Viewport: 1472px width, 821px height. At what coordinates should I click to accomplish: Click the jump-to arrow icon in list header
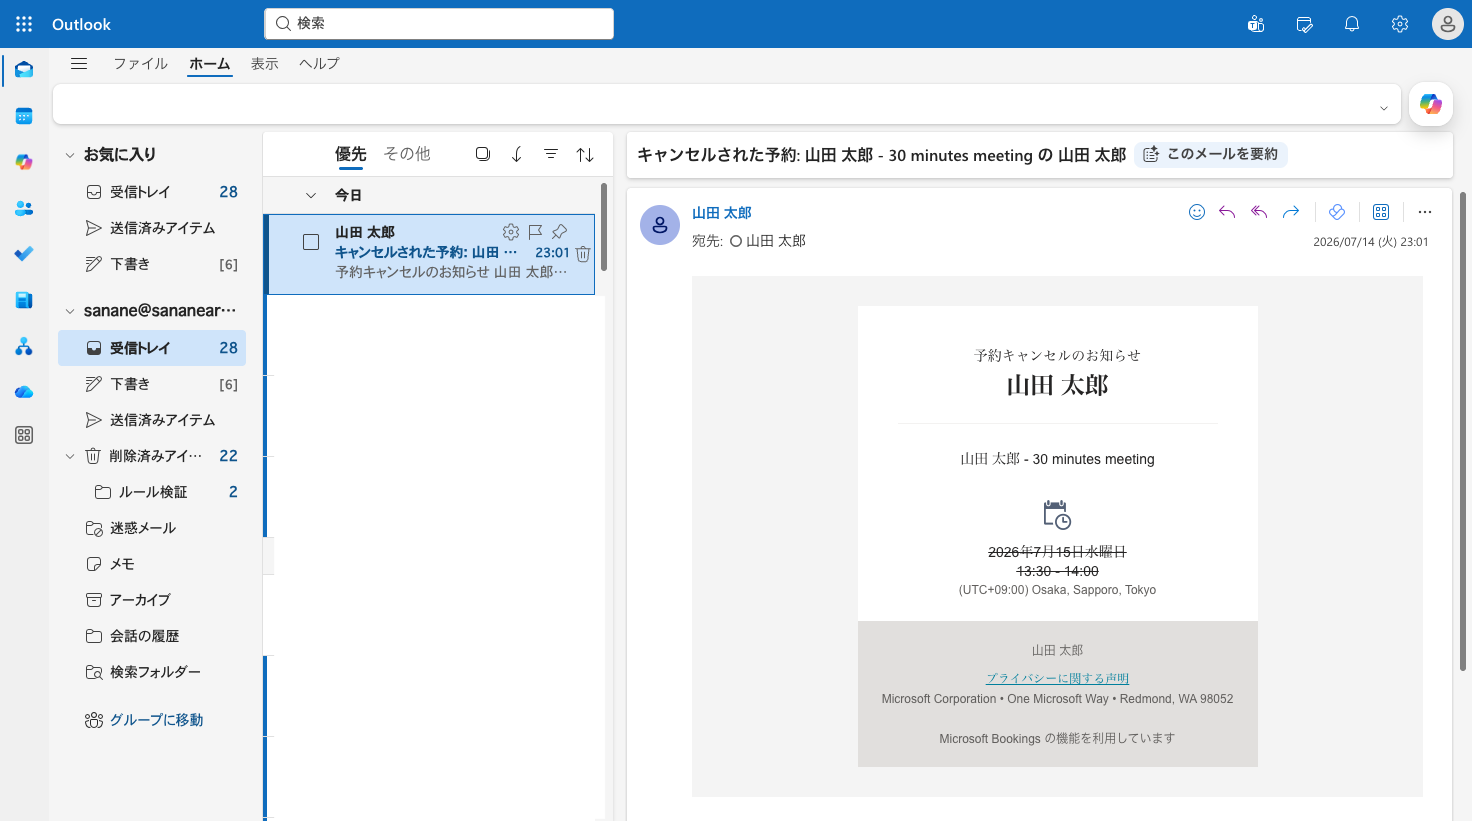pyautogui.click(x=517, y=154)
